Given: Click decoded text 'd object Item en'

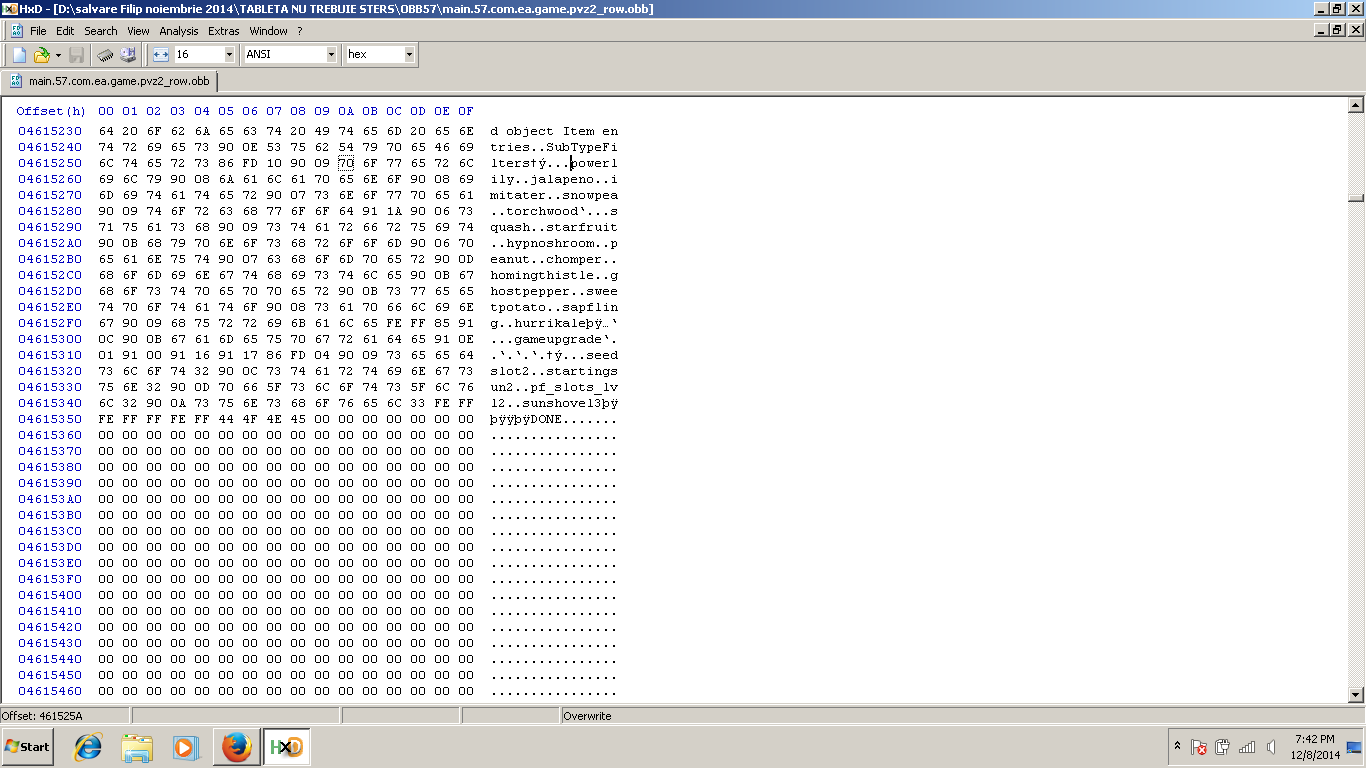Looking at the screenshot, I should click(554, 131).
